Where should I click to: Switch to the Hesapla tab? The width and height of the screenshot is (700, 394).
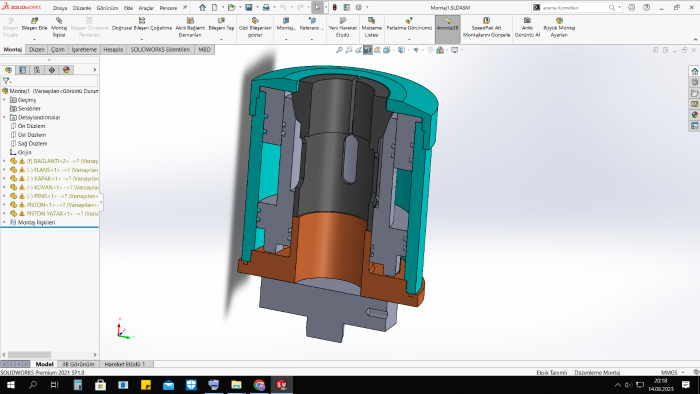(x=113, y=50)
